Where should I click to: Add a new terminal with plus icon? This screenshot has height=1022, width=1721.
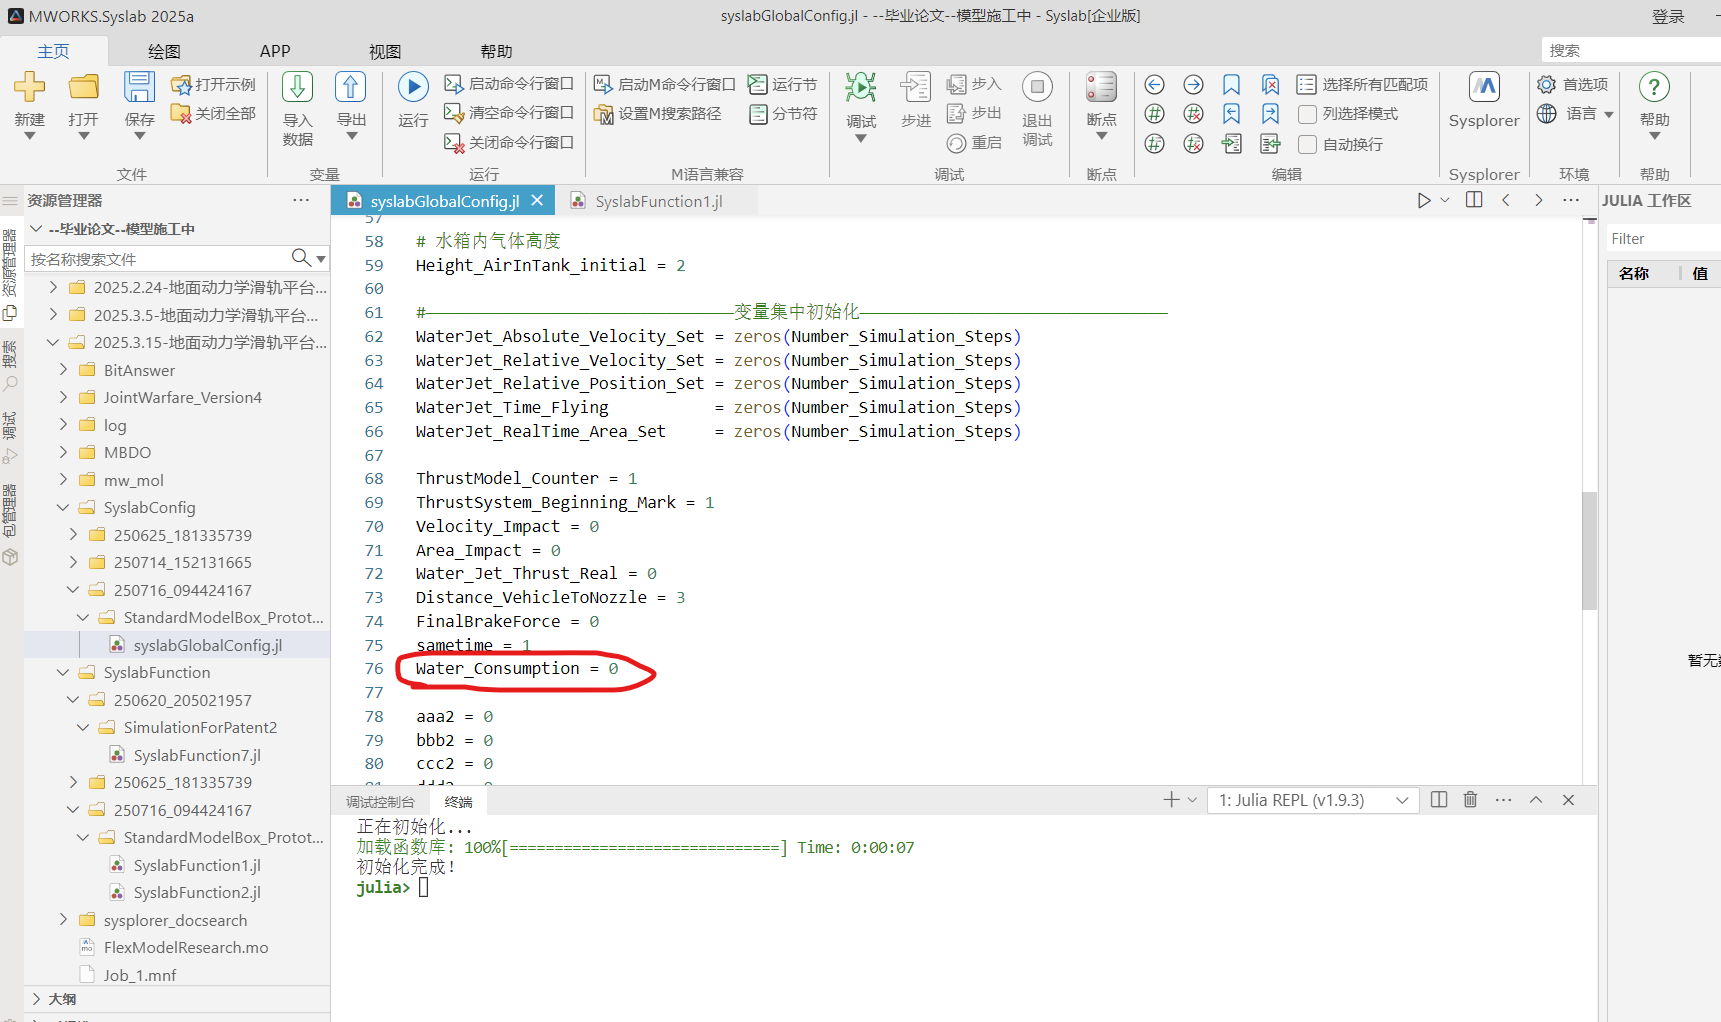(x=1172, y=800)
